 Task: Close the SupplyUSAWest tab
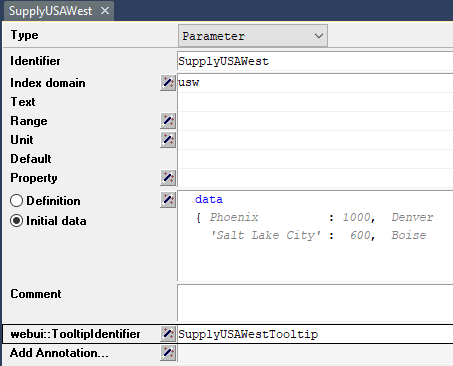point(105,11)
